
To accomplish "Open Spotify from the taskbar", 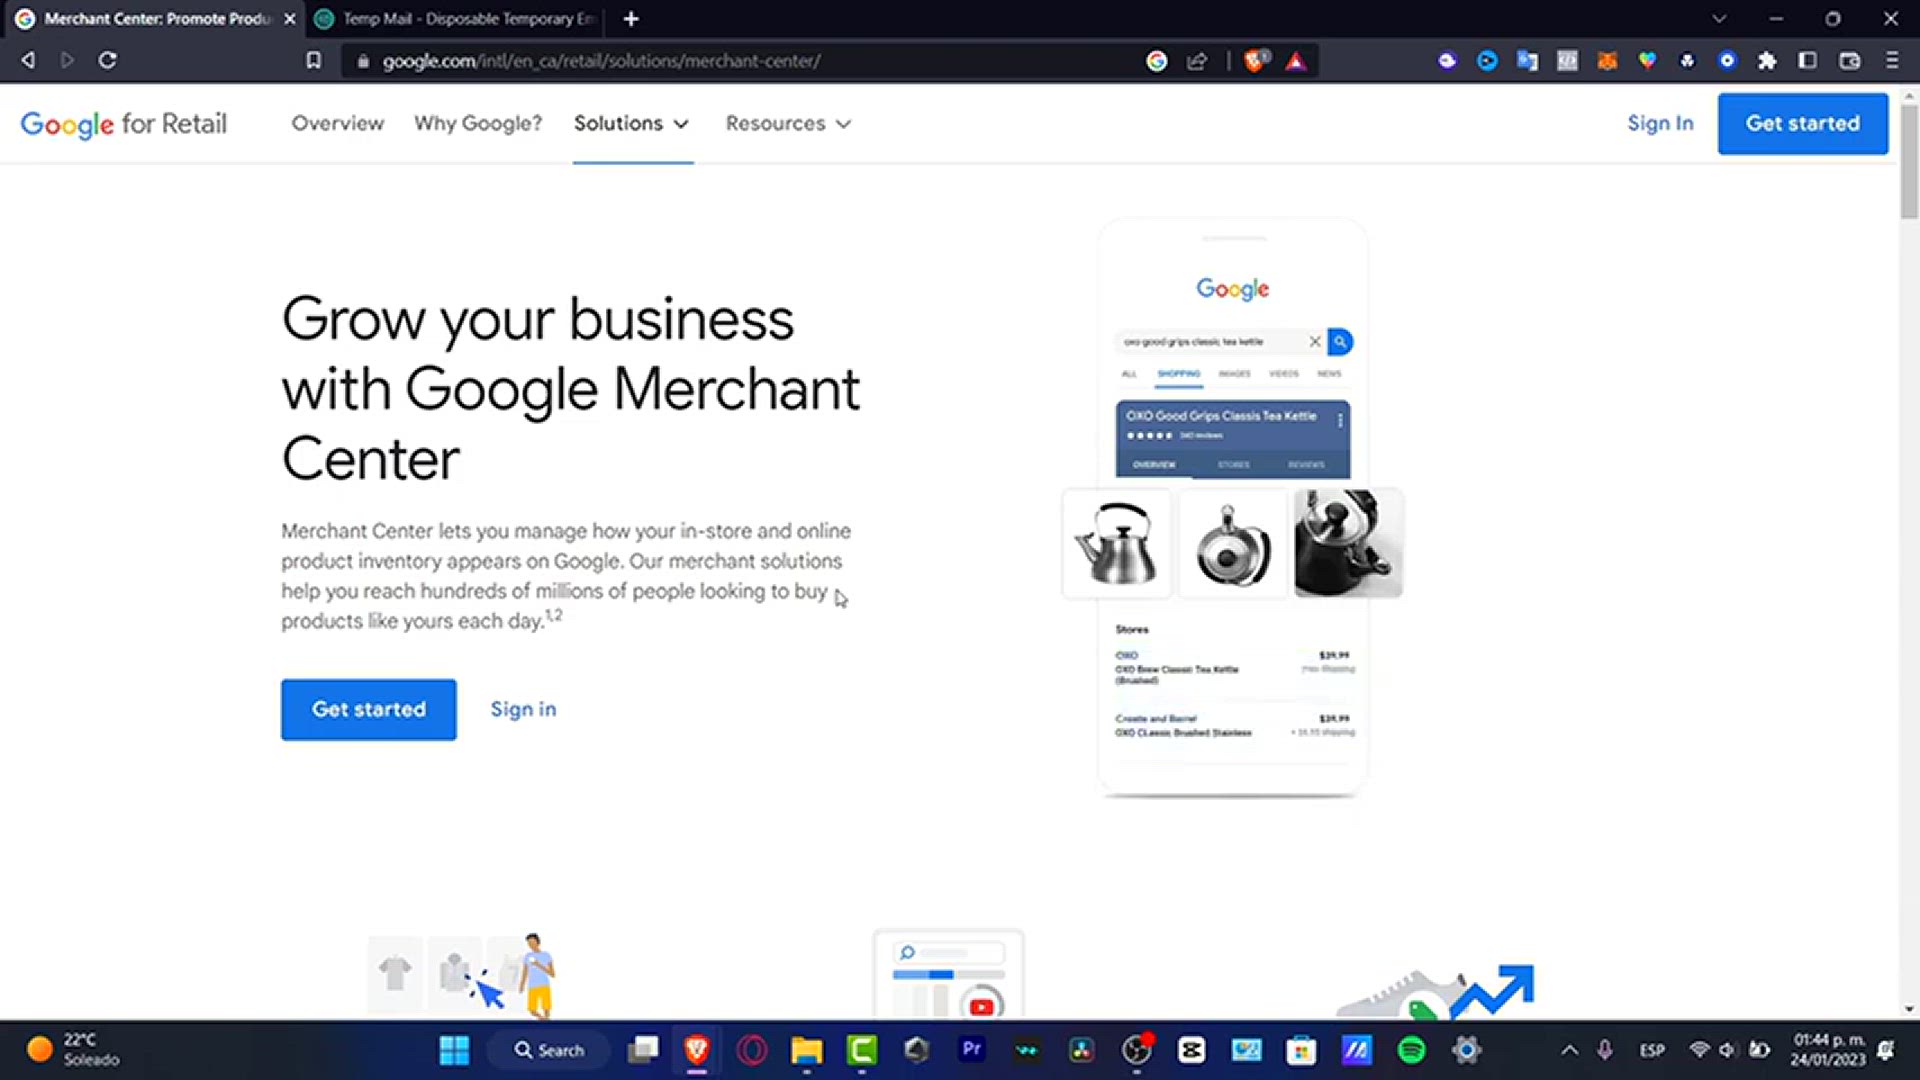I will (1411, 1050).
